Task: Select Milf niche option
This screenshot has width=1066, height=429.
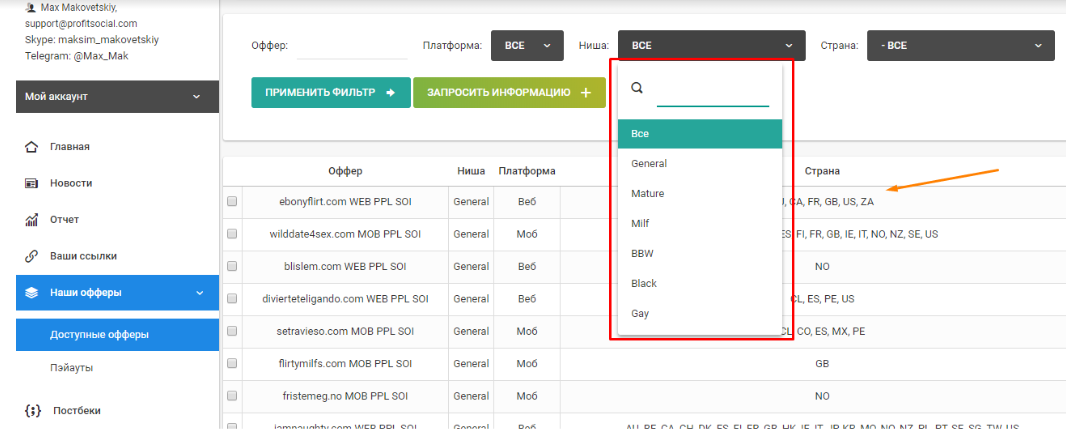Action: tap(700, 224)
